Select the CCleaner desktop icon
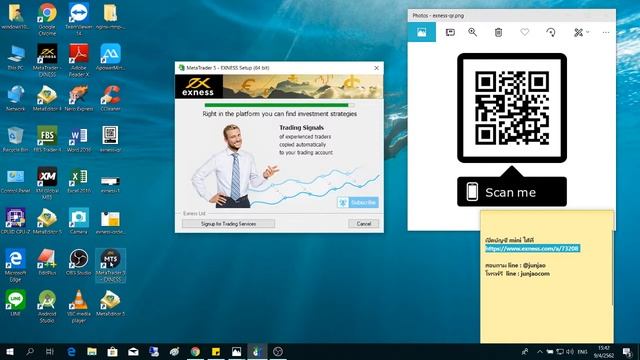 click(111, 98)
